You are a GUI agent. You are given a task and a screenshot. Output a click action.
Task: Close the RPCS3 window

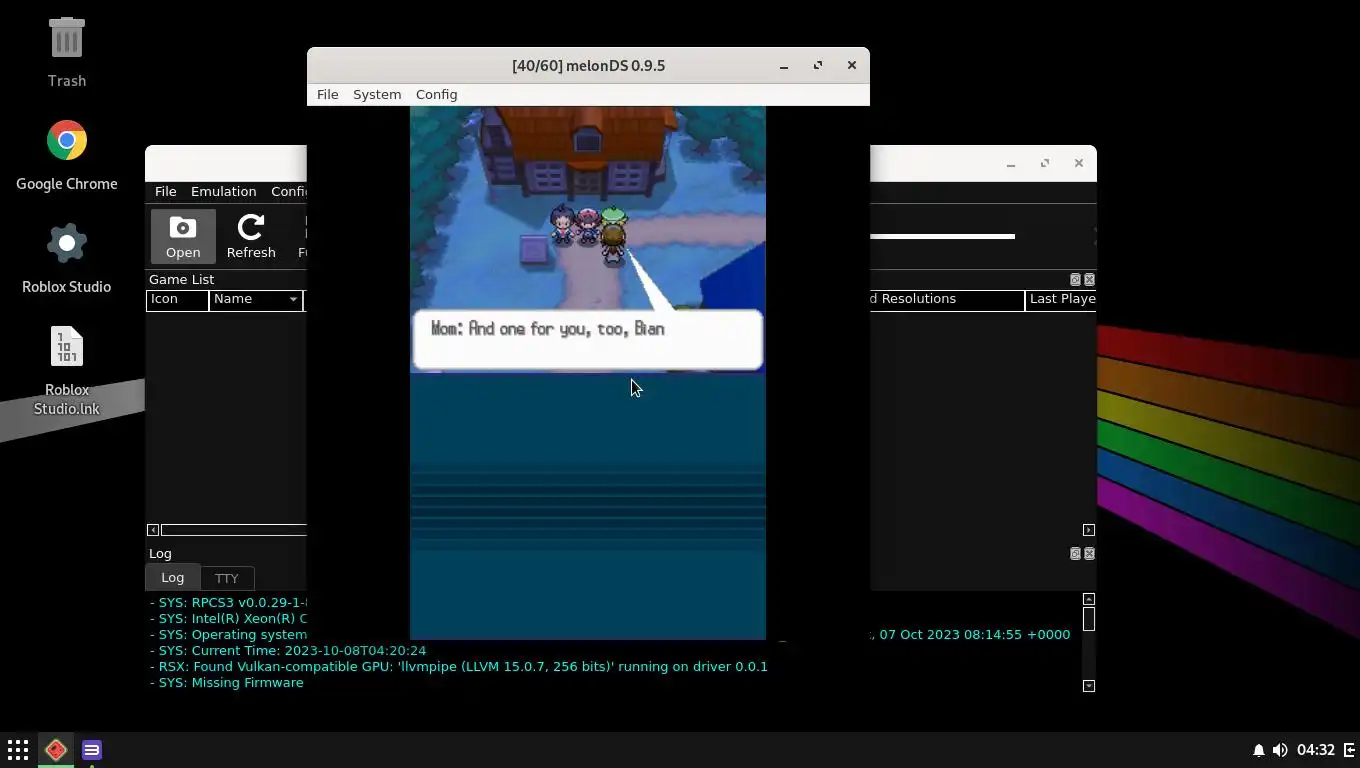(x=1079, y=163)
